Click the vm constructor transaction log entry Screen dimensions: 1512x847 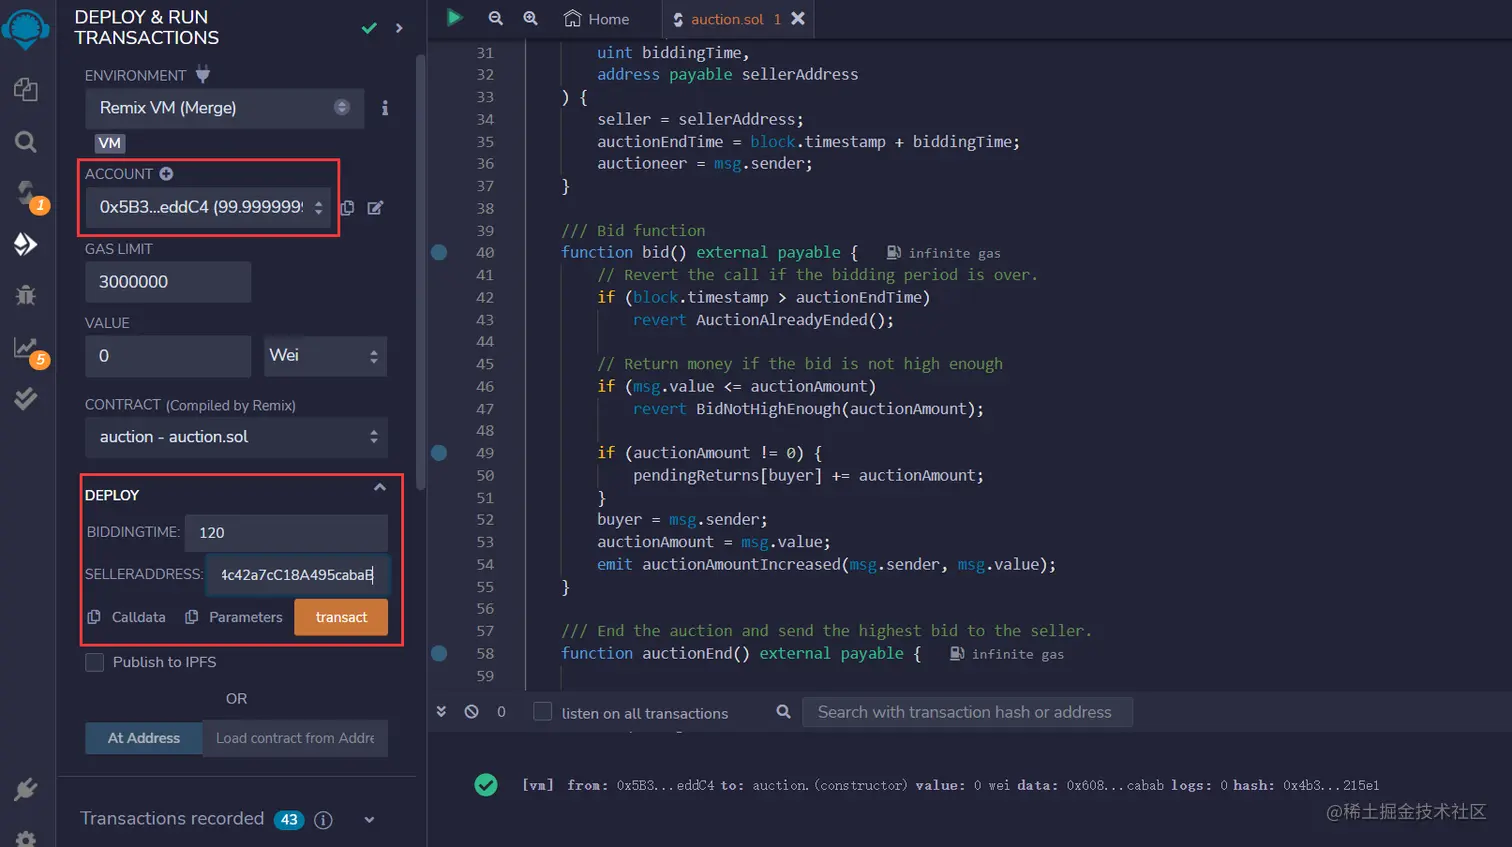(950, 786)
